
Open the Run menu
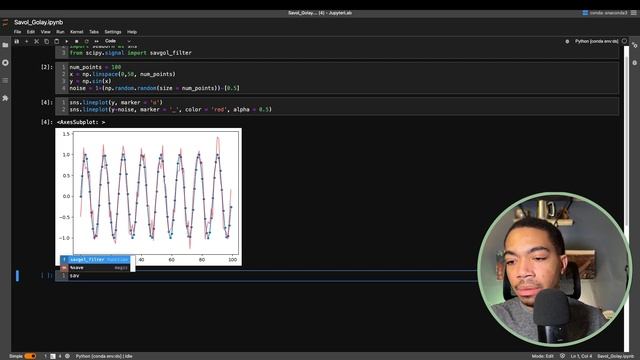(60, 32)
